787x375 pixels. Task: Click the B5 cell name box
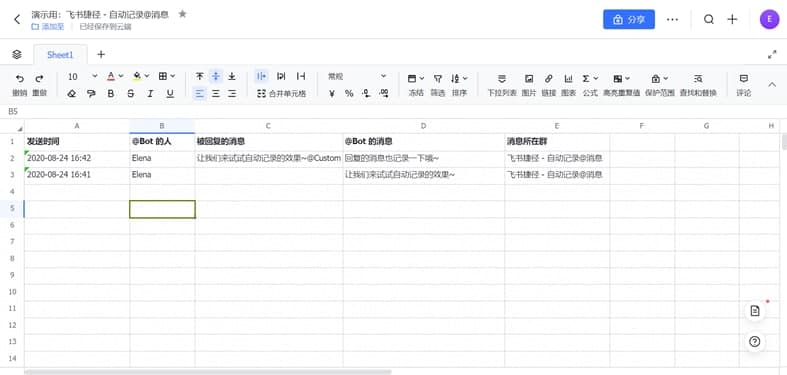tap(13, 111)
